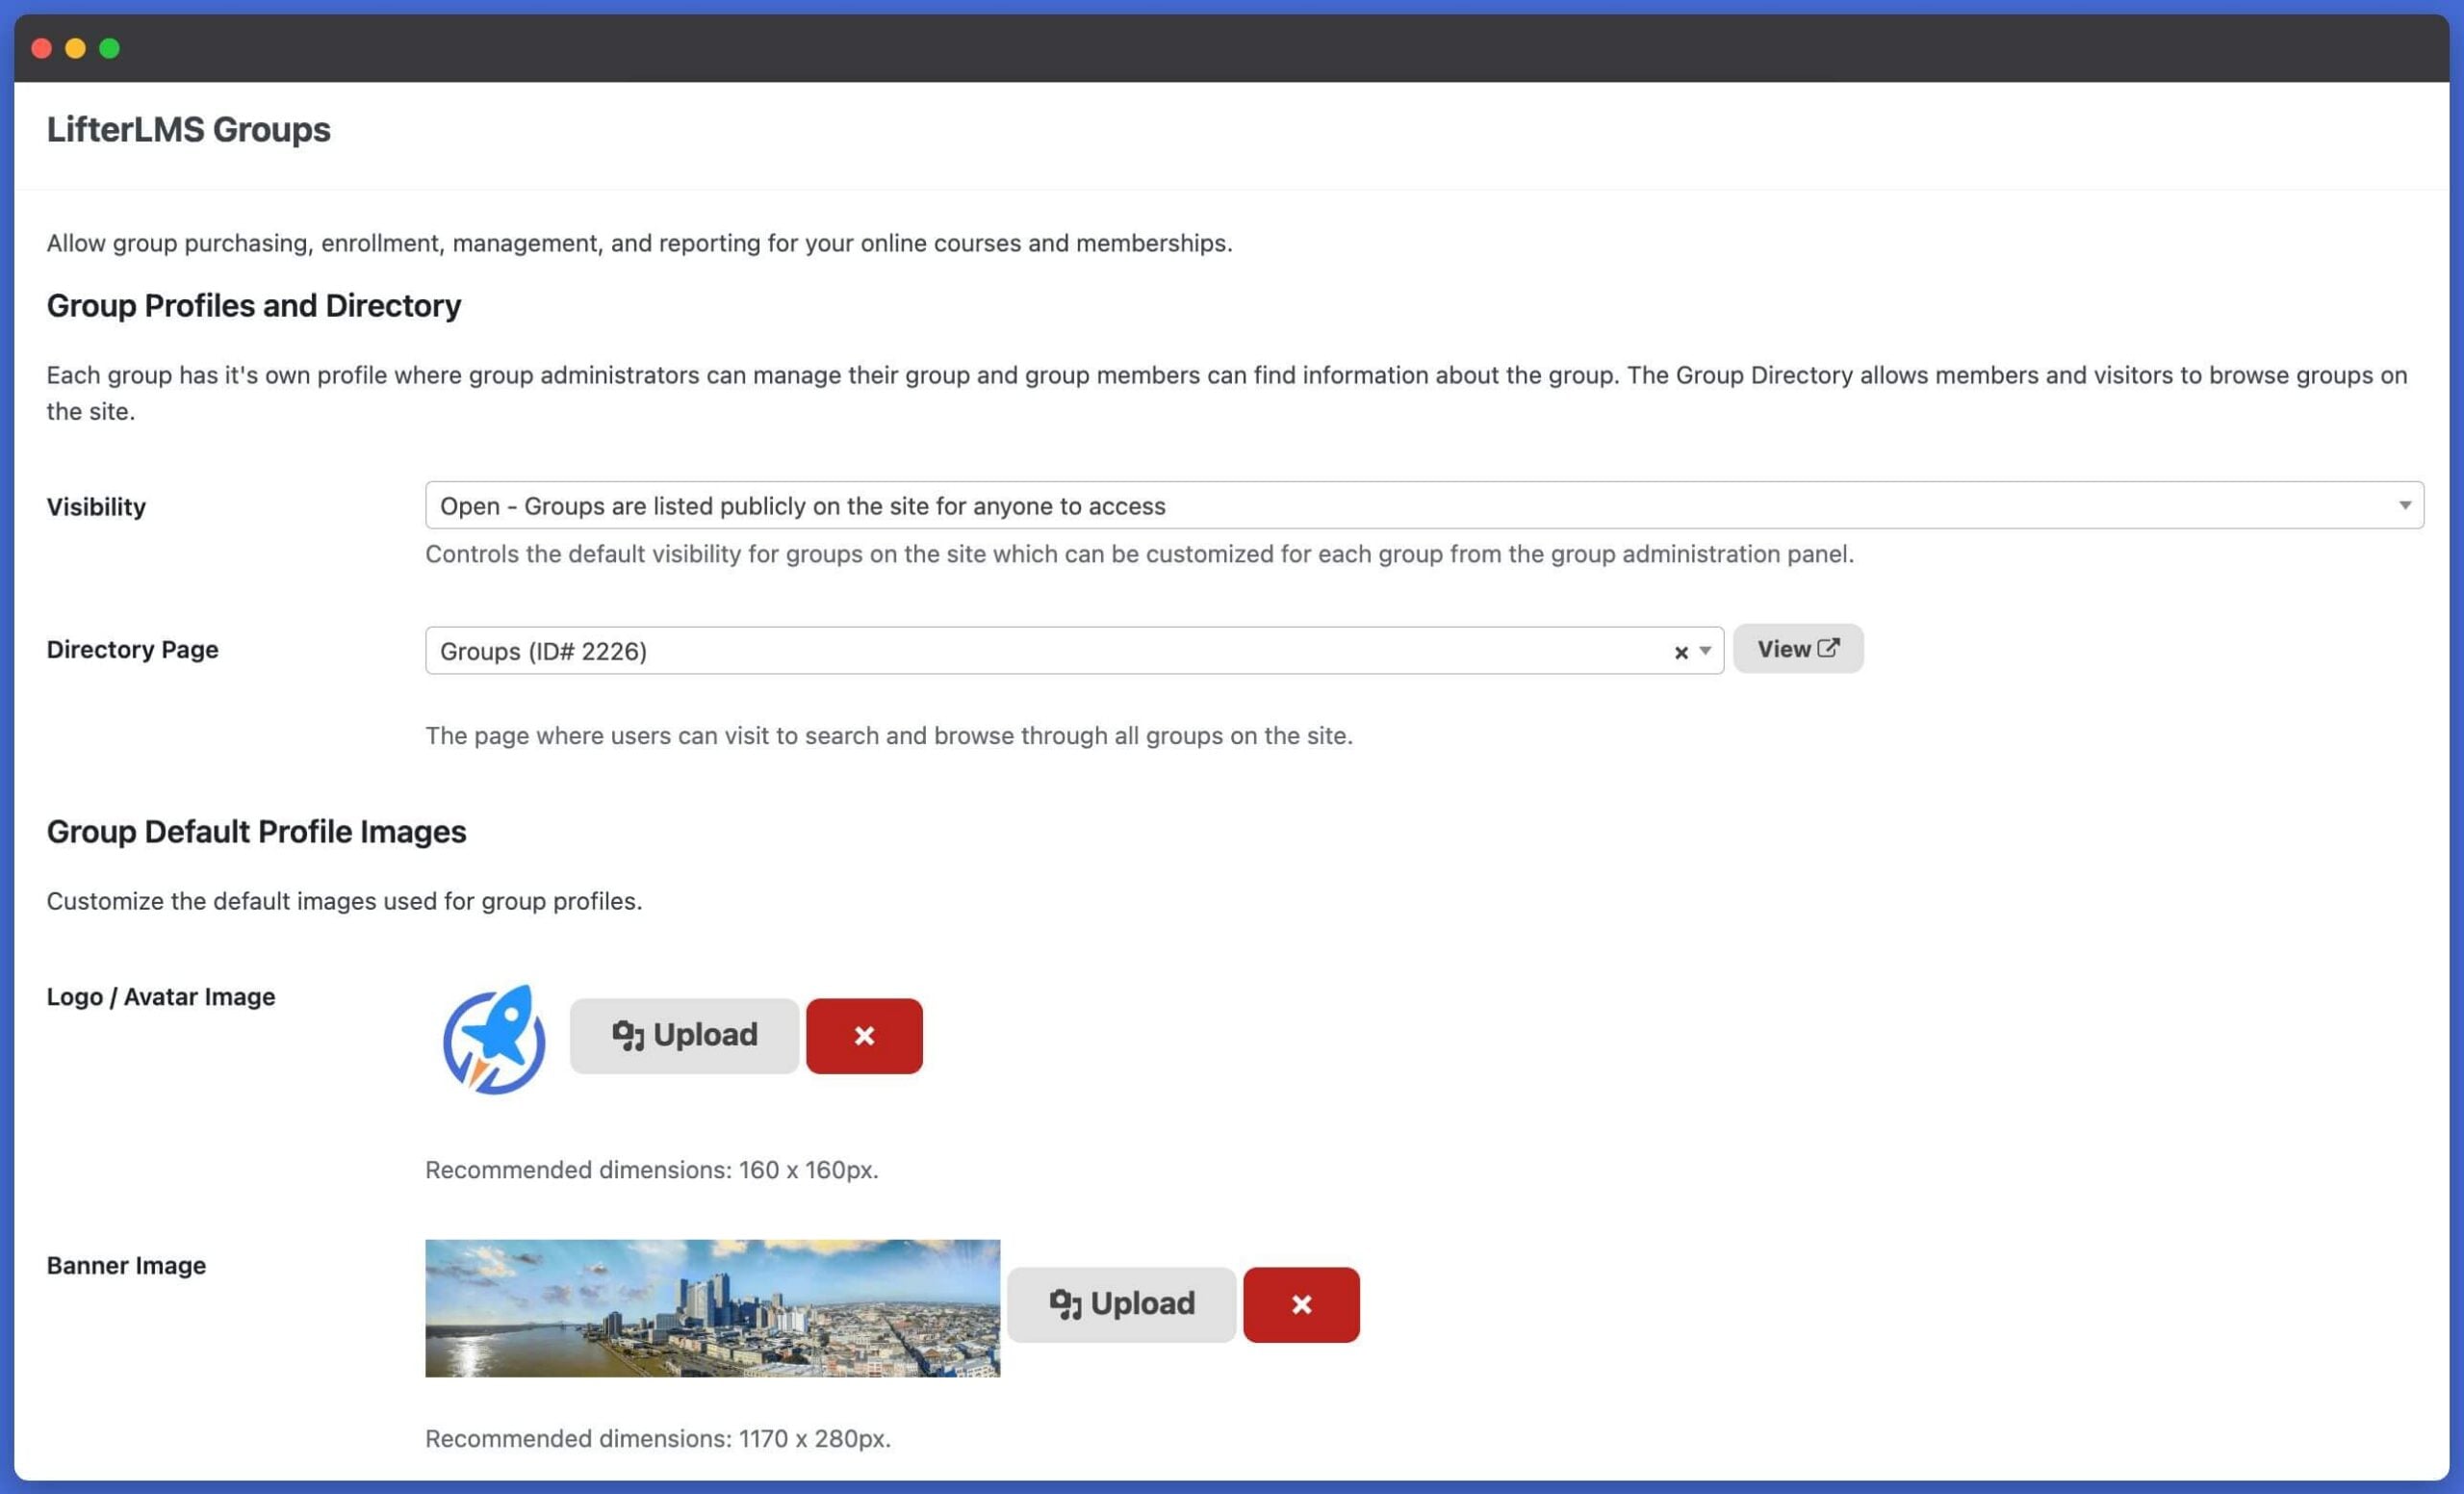This screenshot has width=2464, height=1494.
Task: Click the LifterLMS Groups heading
Action: click(x=188, y=130)
